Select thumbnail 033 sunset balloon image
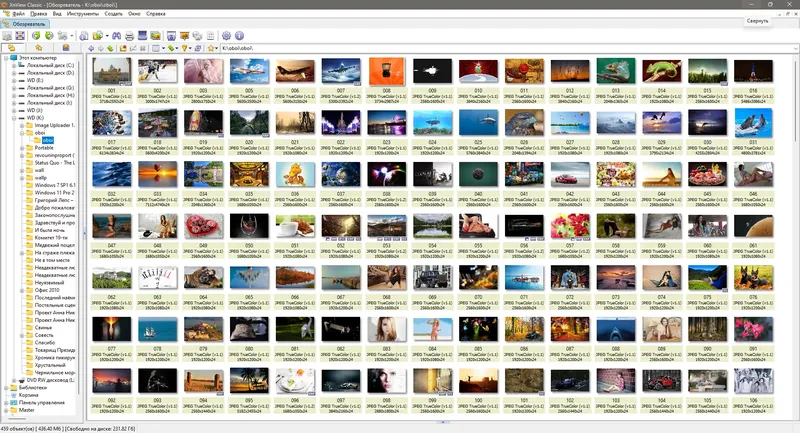This screenshot has width=800, height=433. 158,175
